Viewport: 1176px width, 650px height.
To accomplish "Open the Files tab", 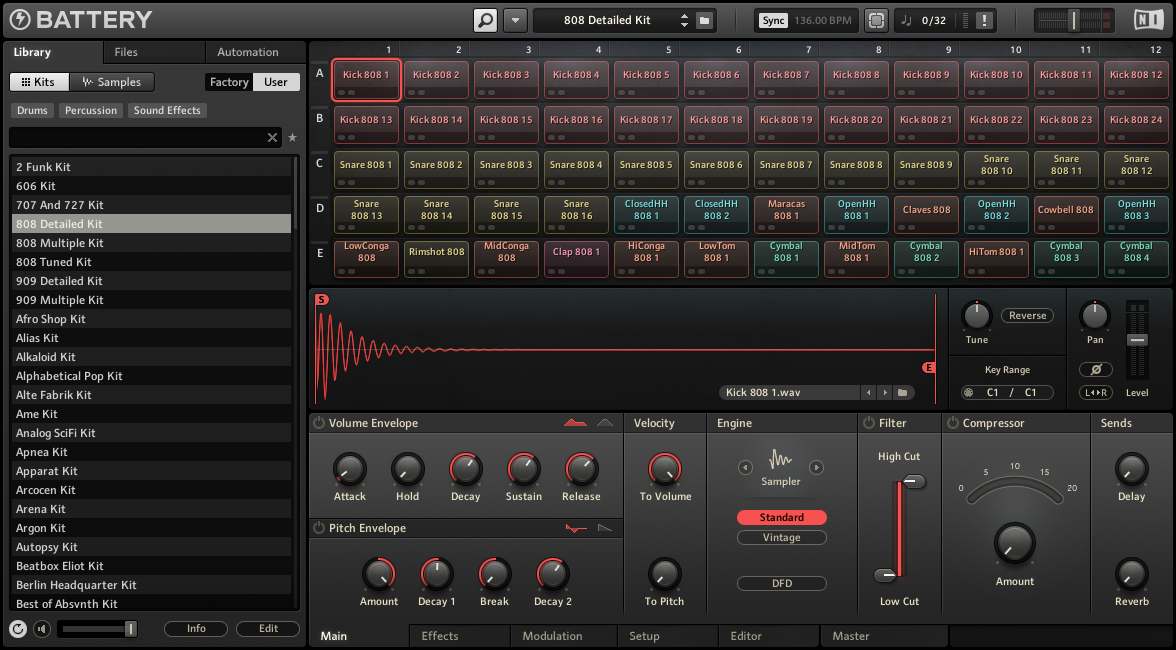I will coord(154,52).
